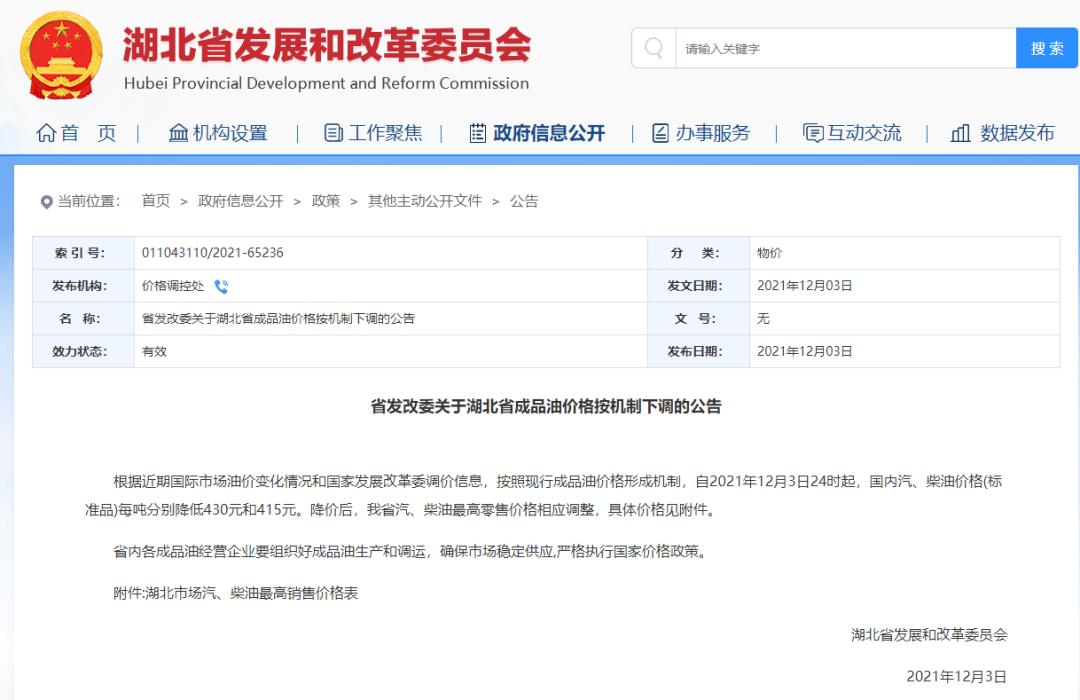1080x700 pixels.
Task: Click the 物价 category value
Action: [769, 253]
